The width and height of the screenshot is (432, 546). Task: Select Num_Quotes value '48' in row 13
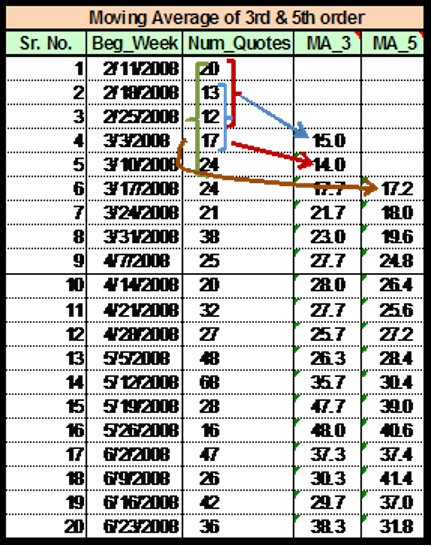click(x=238, y=358)
